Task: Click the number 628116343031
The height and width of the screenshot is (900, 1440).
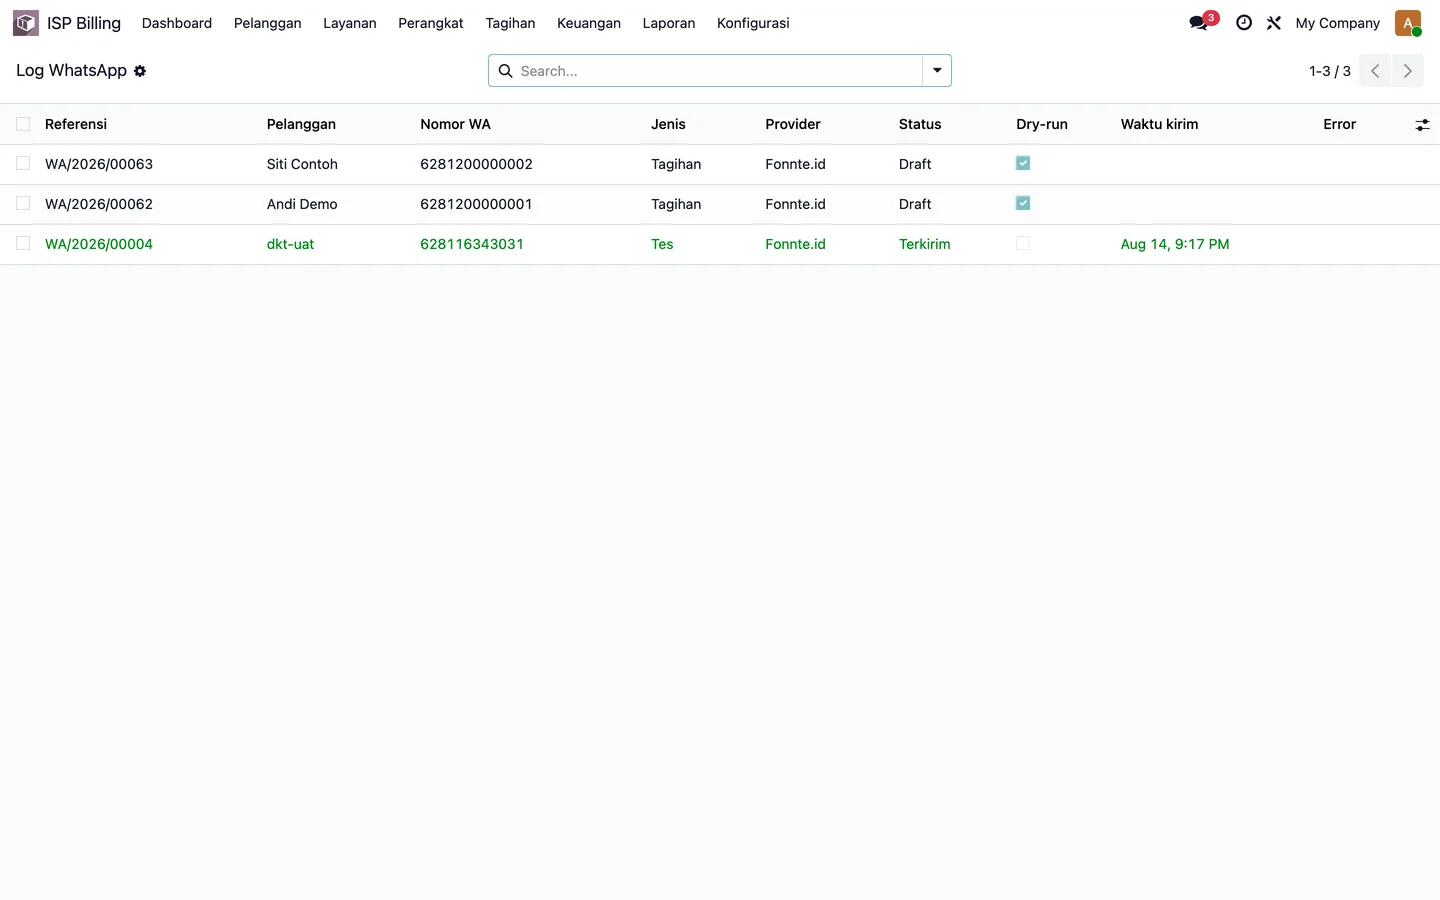Action: click(x=472, y=244)
